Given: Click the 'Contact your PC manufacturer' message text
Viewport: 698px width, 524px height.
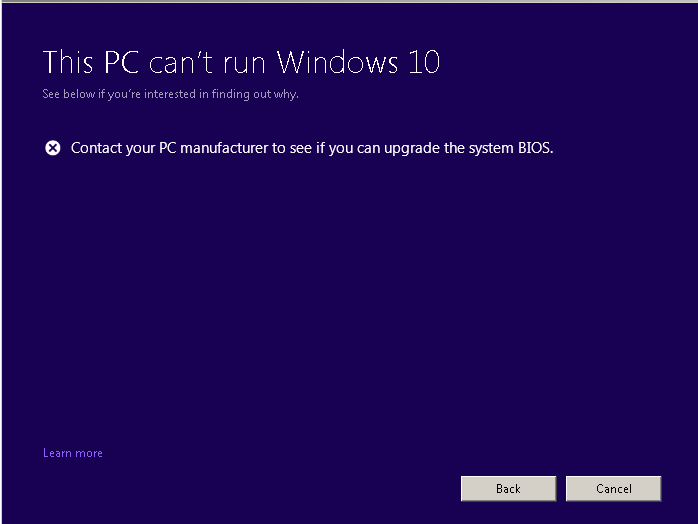Looking at the screenshot, I should click(x=312, y=148).
